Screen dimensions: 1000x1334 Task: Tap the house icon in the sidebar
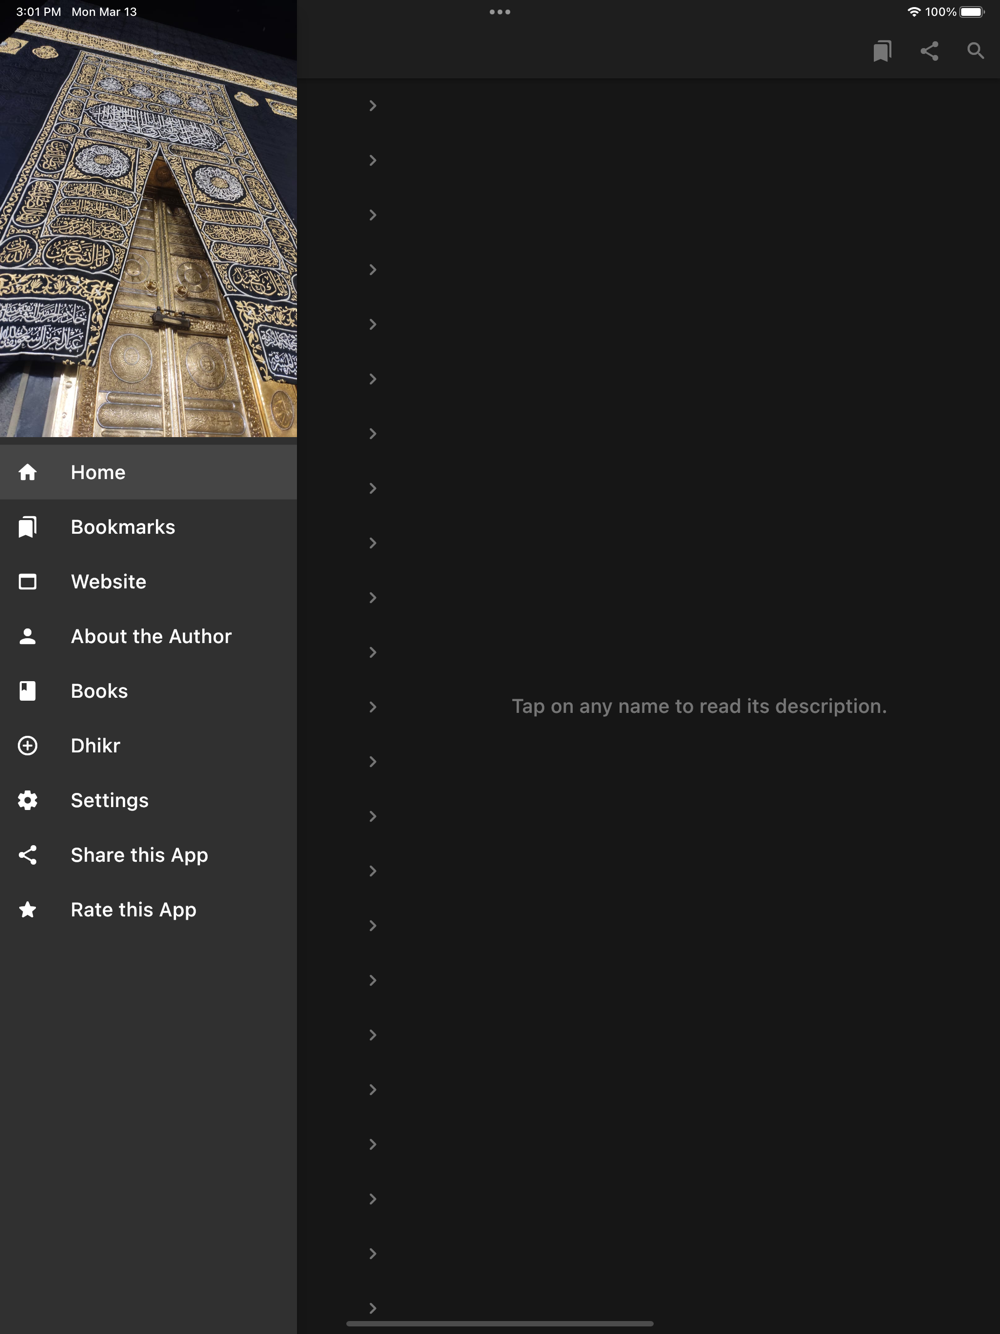28,472
